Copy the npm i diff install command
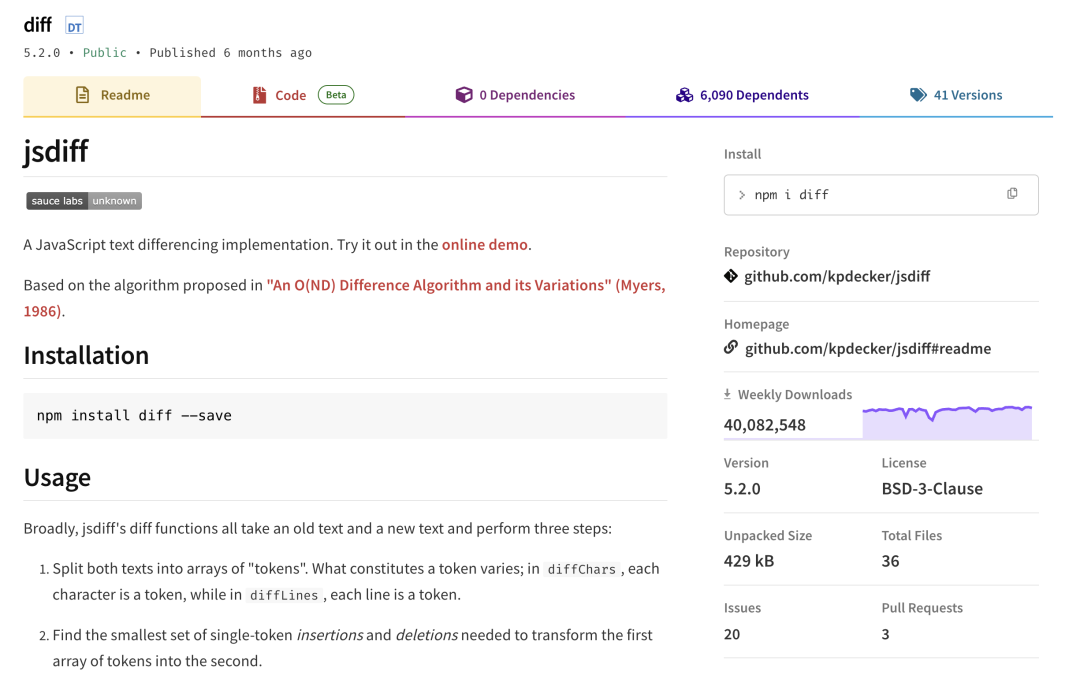Screen dimensions: 1080x675 coord(1012,194)
